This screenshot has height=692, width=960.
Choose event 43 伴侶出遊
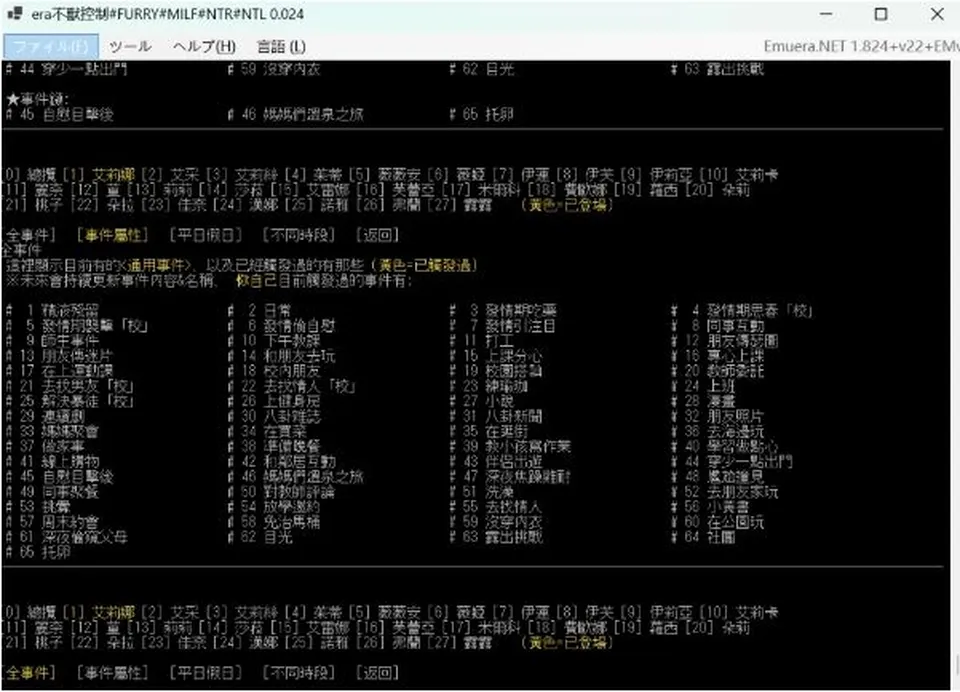(496, 462)
